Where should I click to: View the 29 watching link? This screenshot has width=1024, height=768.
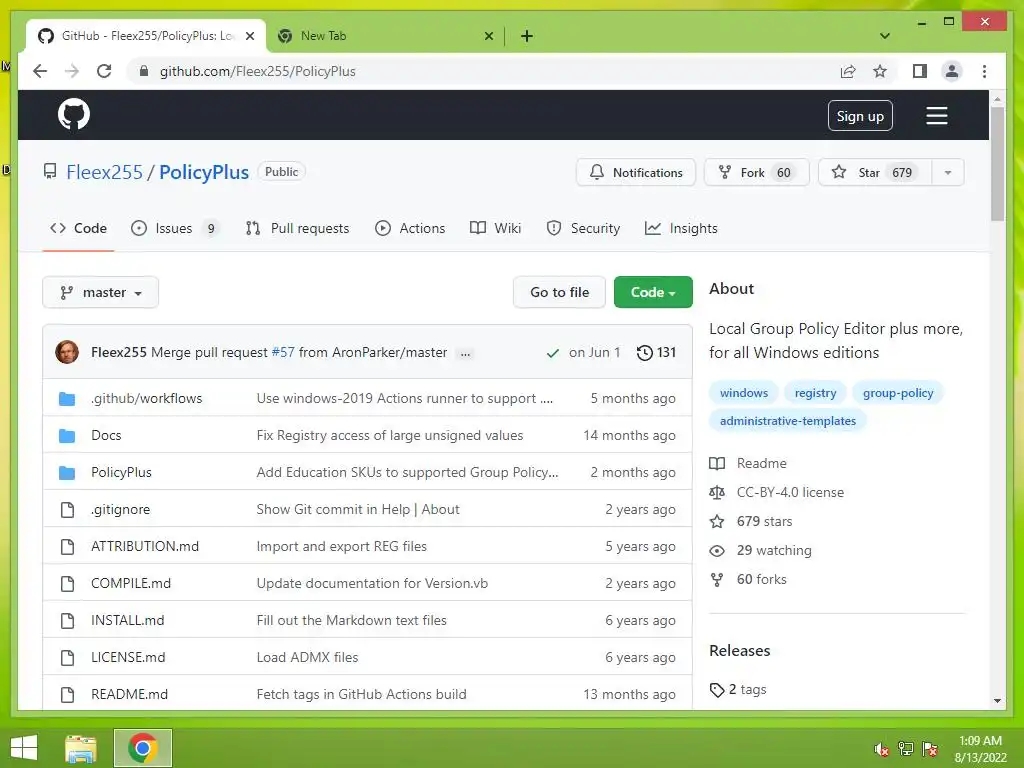(761, 551)
